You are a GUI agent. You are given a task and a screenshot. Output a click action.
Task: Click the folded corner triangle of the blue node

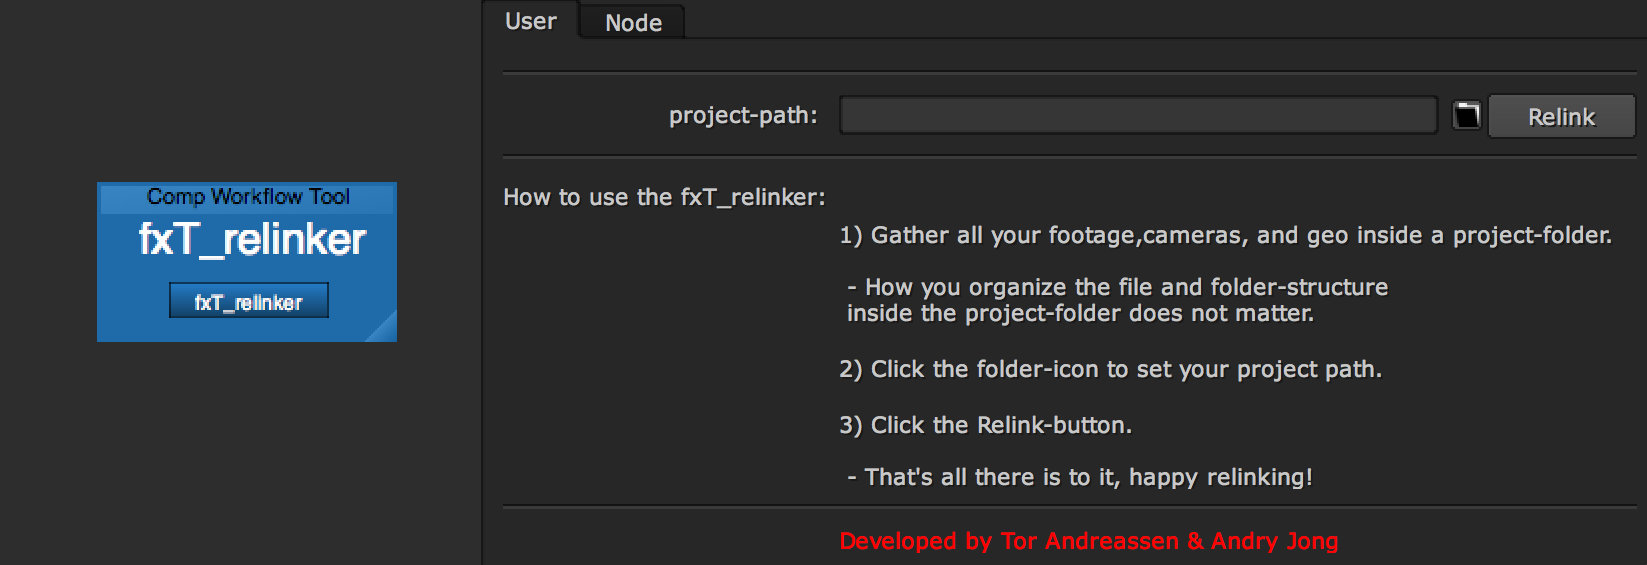(x=385, y=330)
